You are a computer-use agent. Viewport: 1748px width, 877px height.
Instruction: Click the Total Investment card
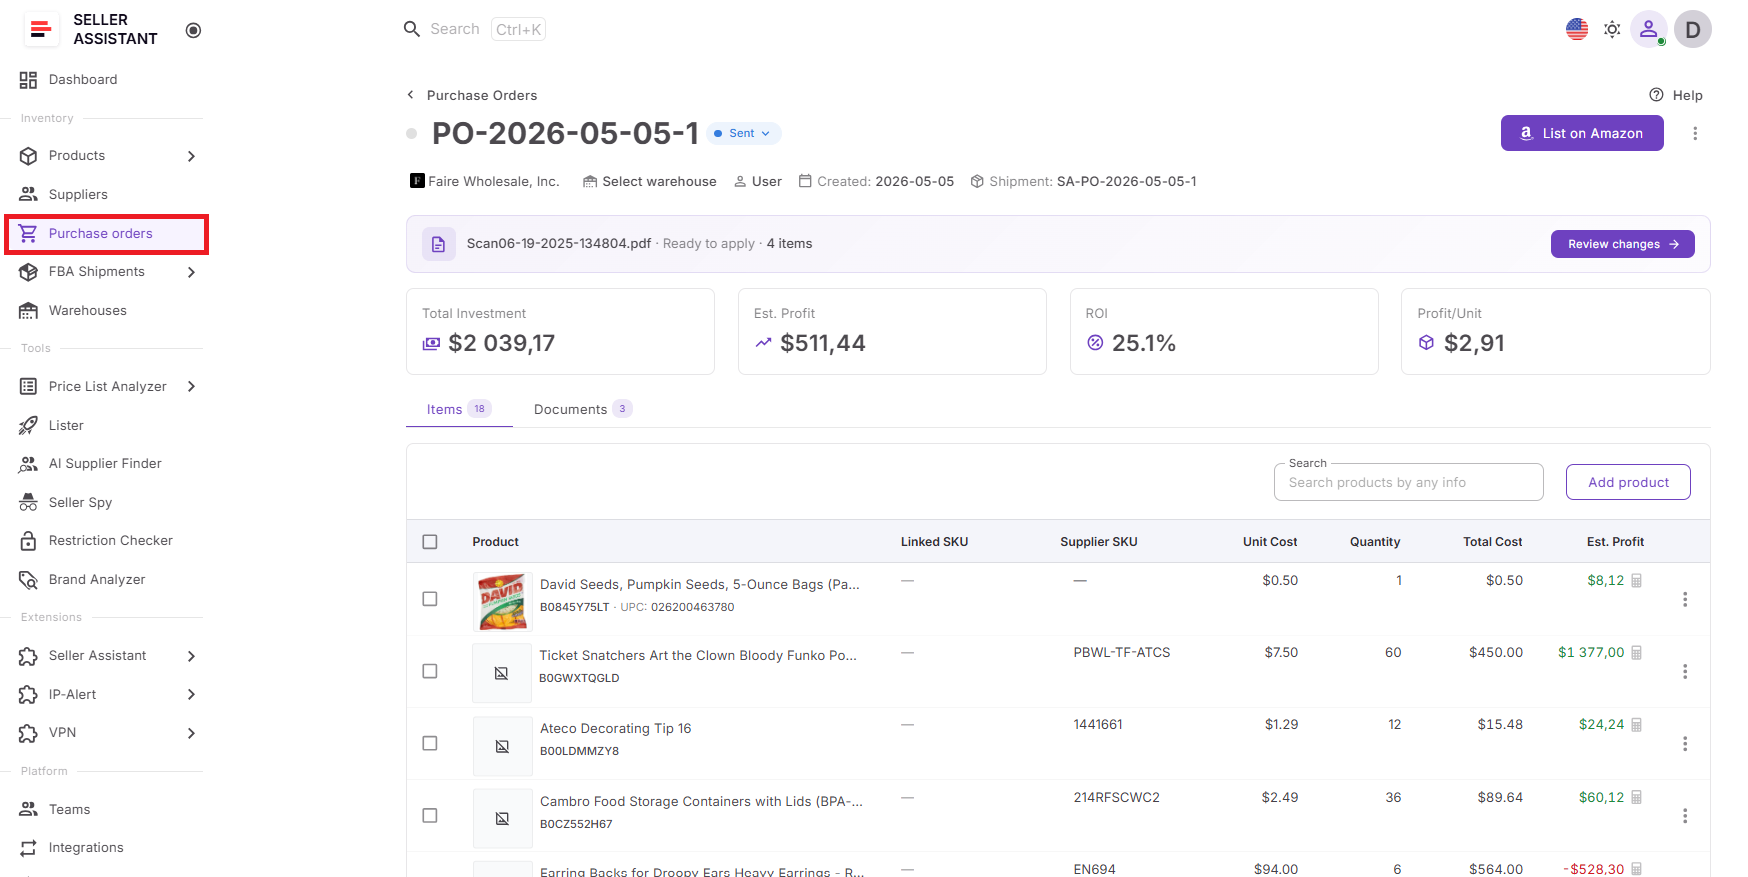pos(560,332)
